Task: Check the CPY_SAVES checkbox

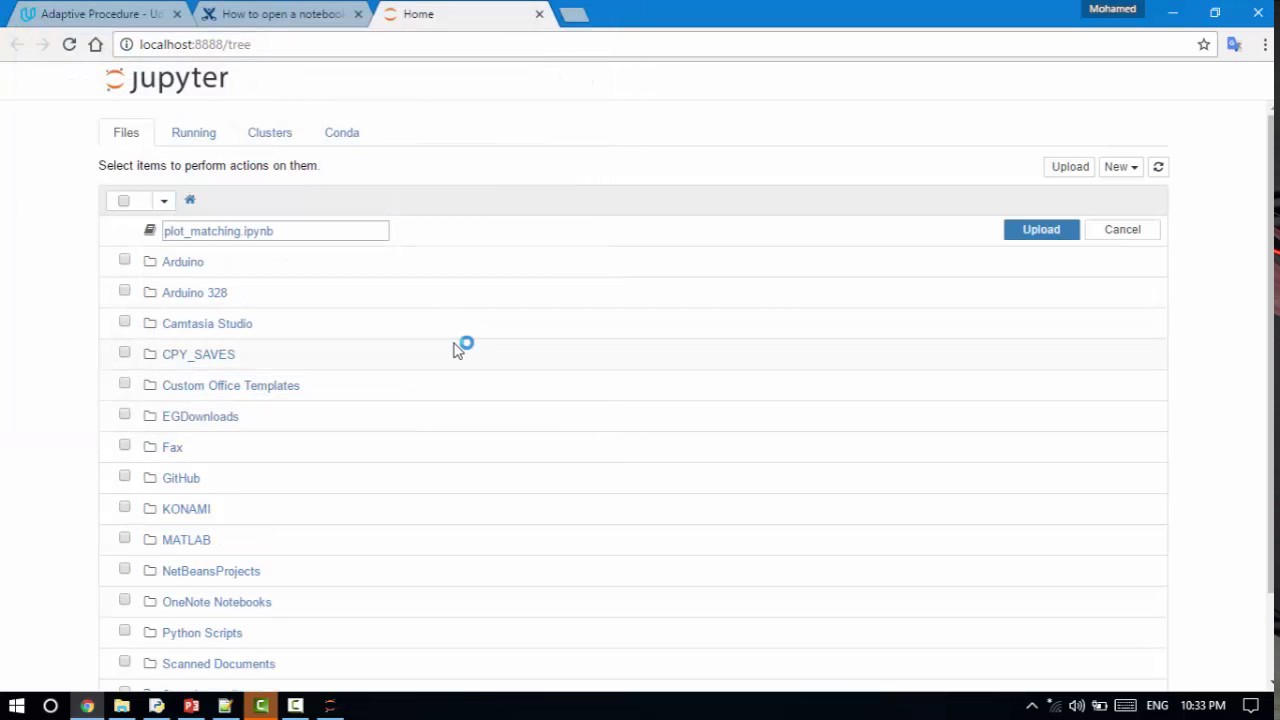Action: click(124, 353)
